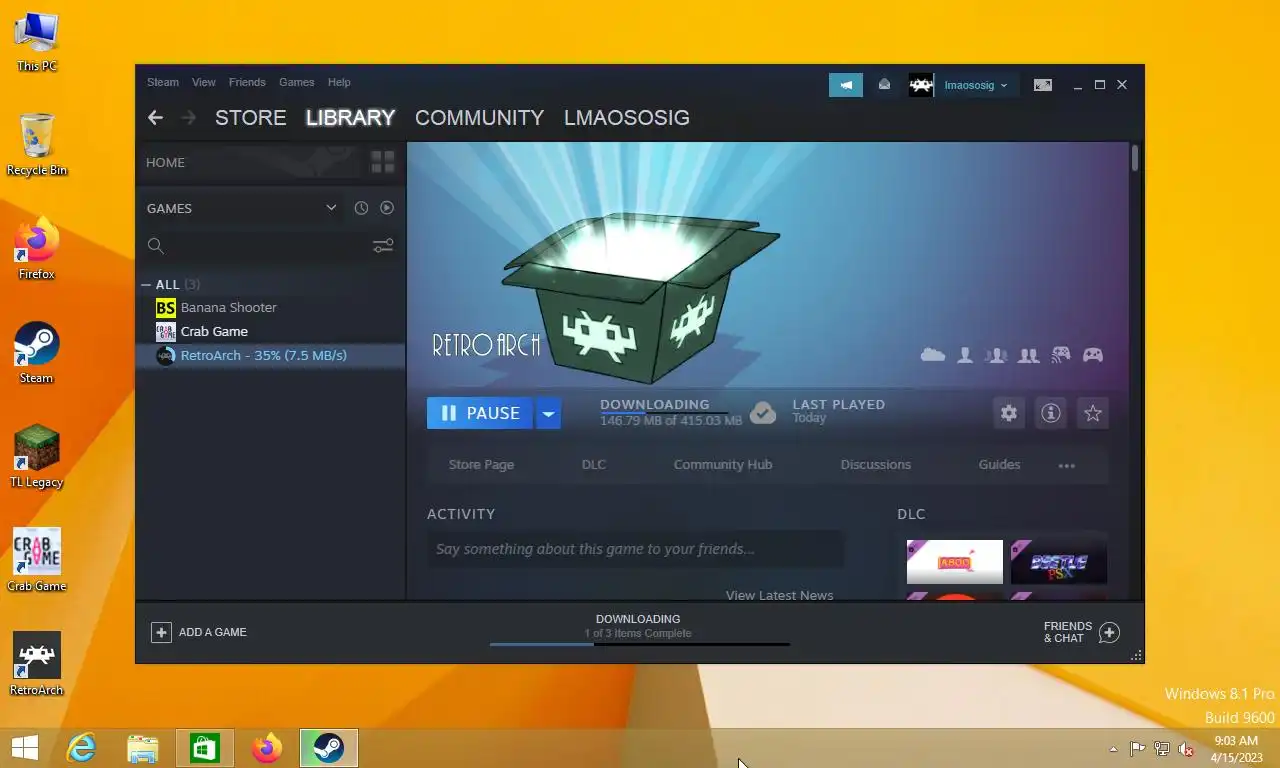Click the Steam Cloud feature icon
The height and width of the screenshot is (768, 1280).
[x=933, y=355]
